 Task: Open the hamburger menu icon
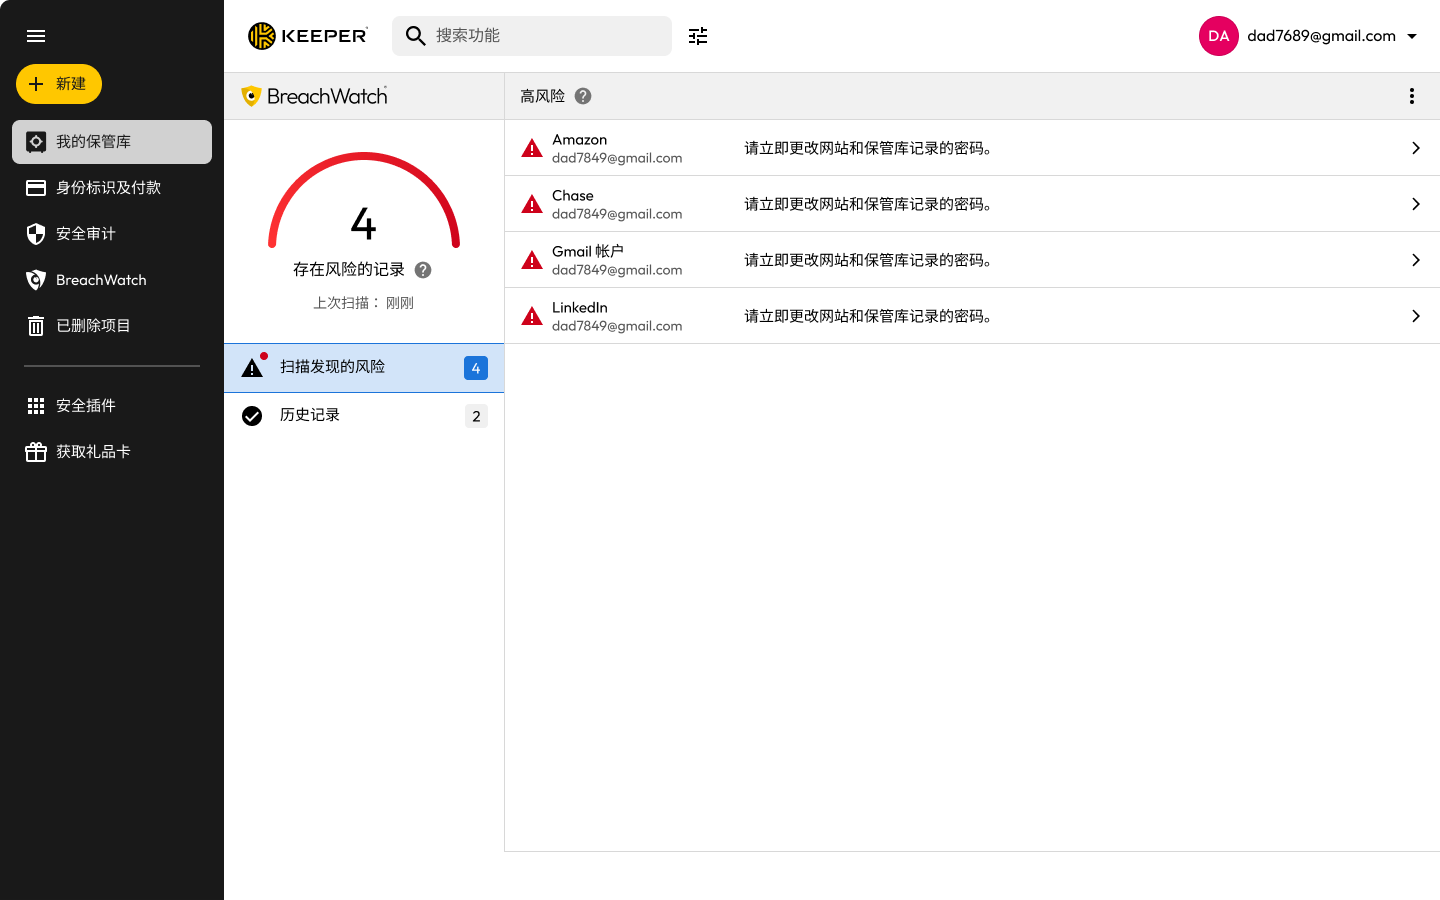pyautogui.click(x=36, y=36)
